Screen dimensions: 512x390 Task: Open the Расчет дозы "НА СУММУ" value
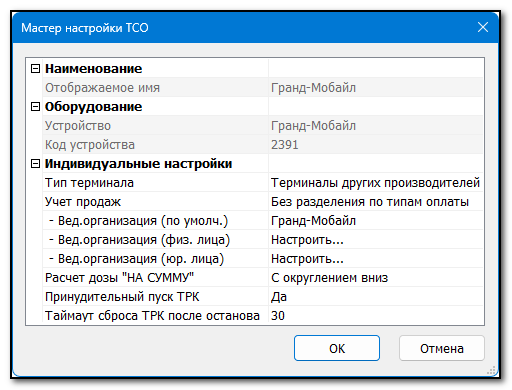pyautogui.click(x=376, y=278)
